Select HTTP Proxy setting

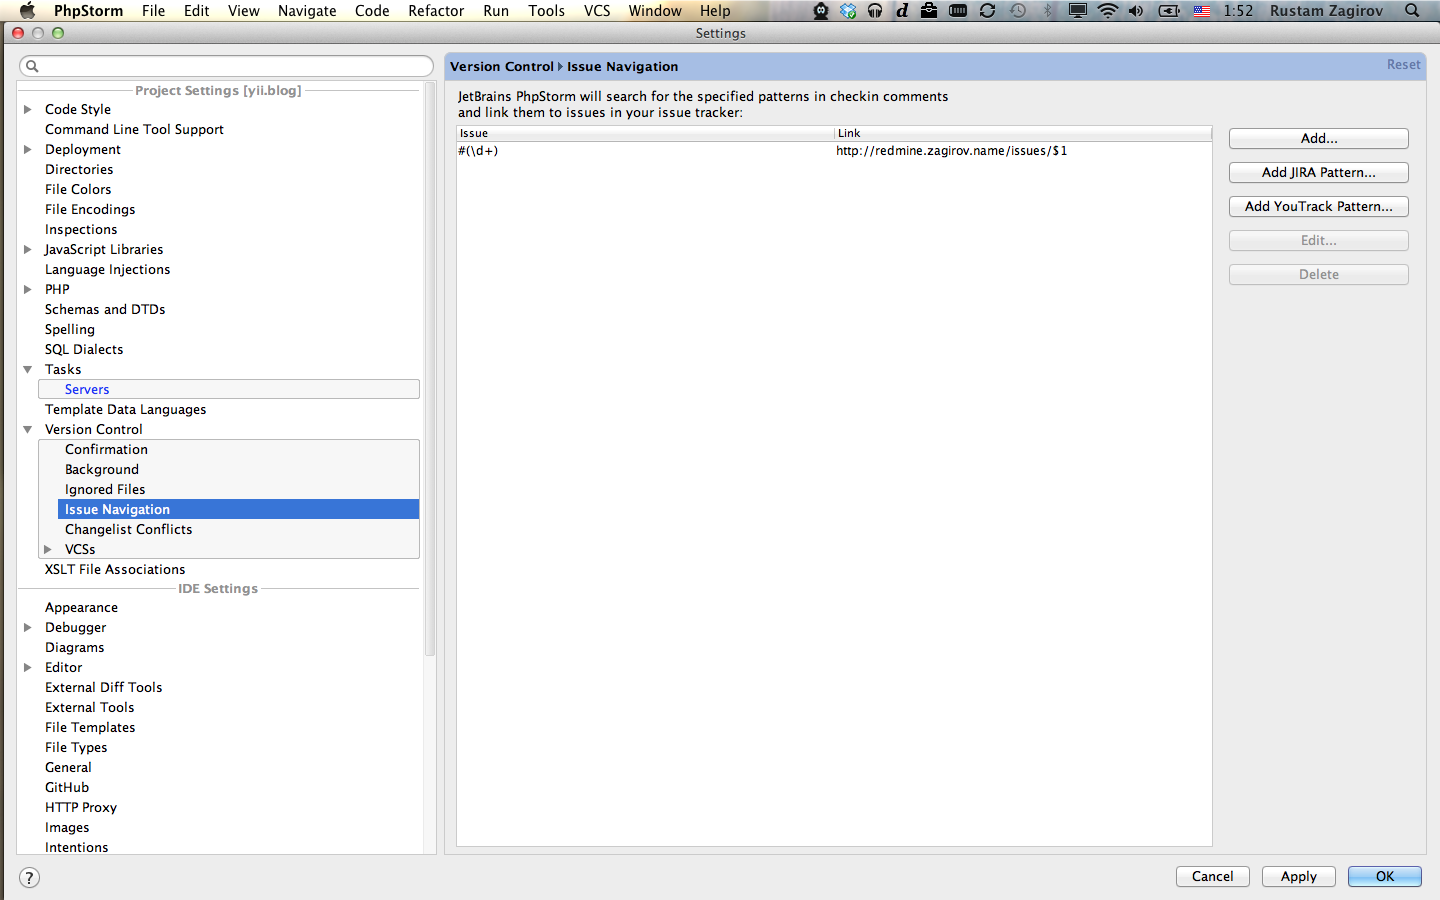point(81,807)
